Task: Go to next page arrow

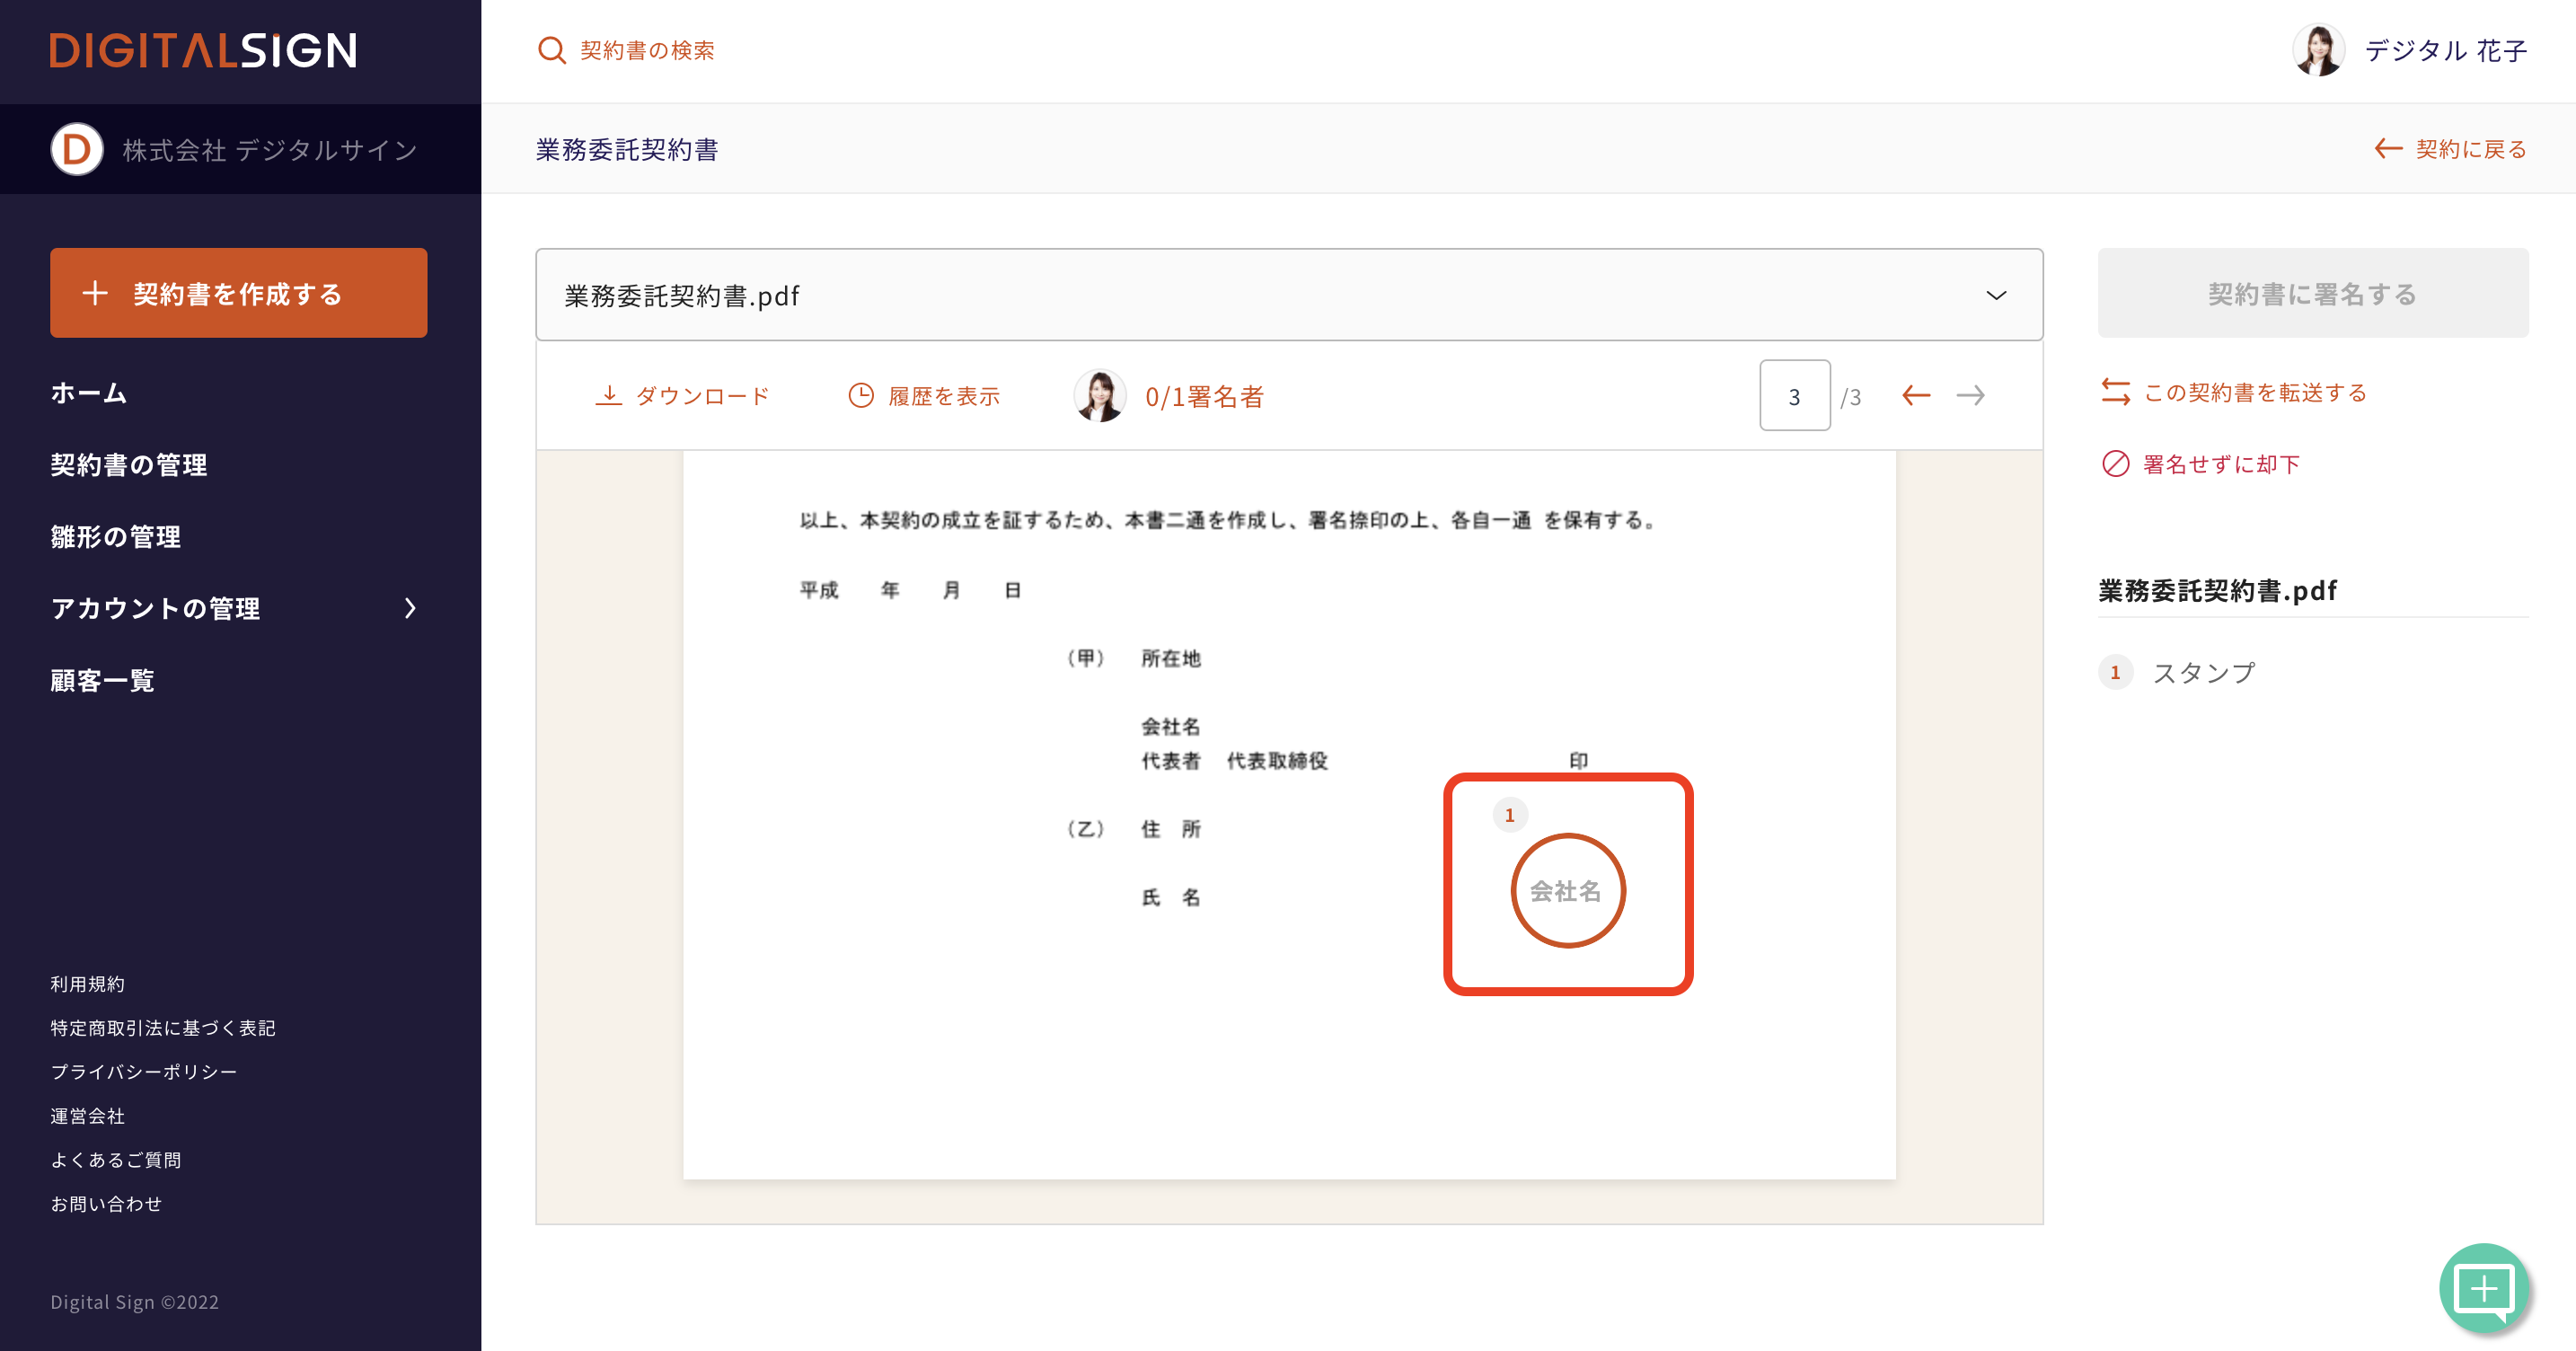Action: point(1970,396)
